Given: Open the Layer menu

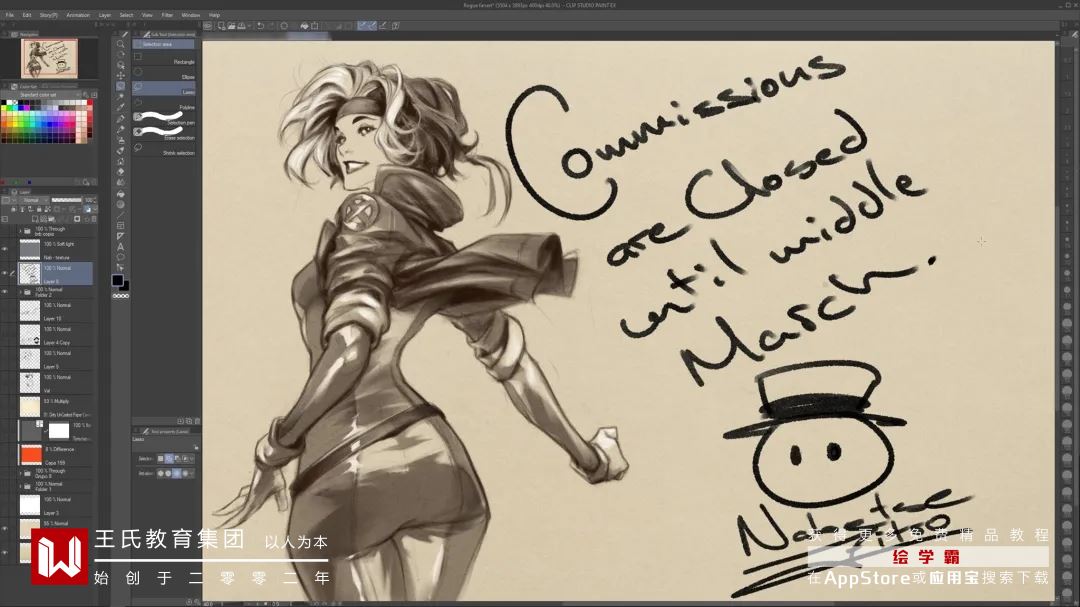Looking at the screenshot, I should pos(105,14).
